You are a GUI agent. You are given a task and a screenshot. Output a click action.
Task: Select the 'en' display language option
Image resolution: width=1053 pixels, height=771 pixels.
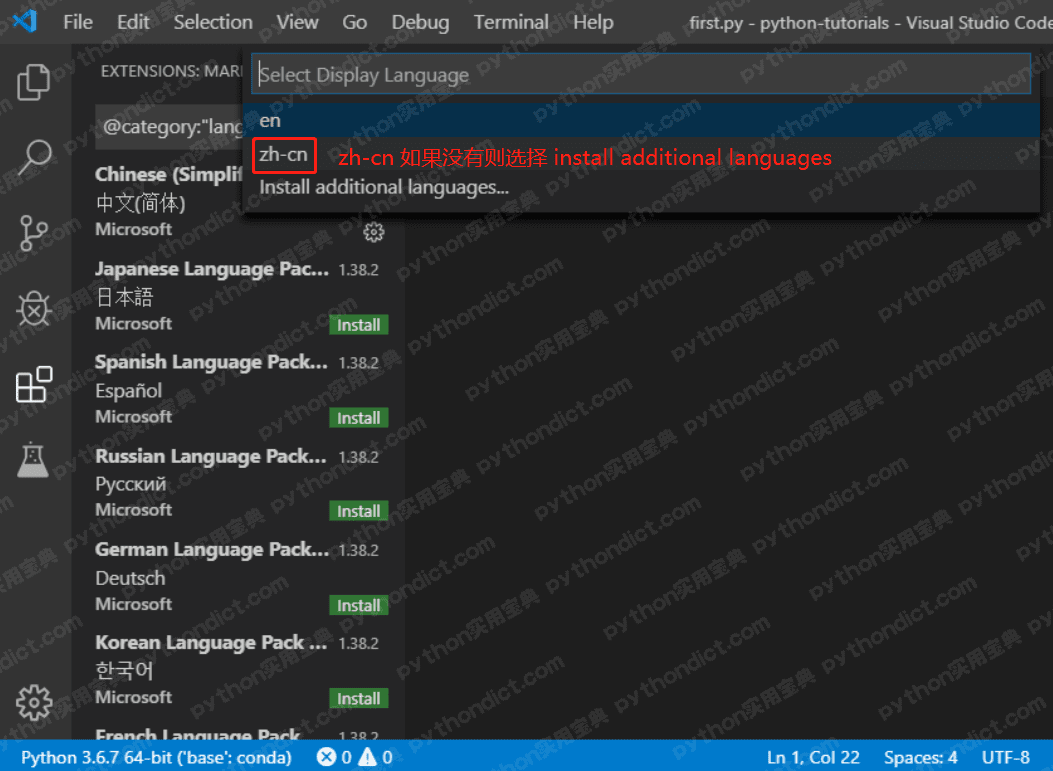(270, 121)
